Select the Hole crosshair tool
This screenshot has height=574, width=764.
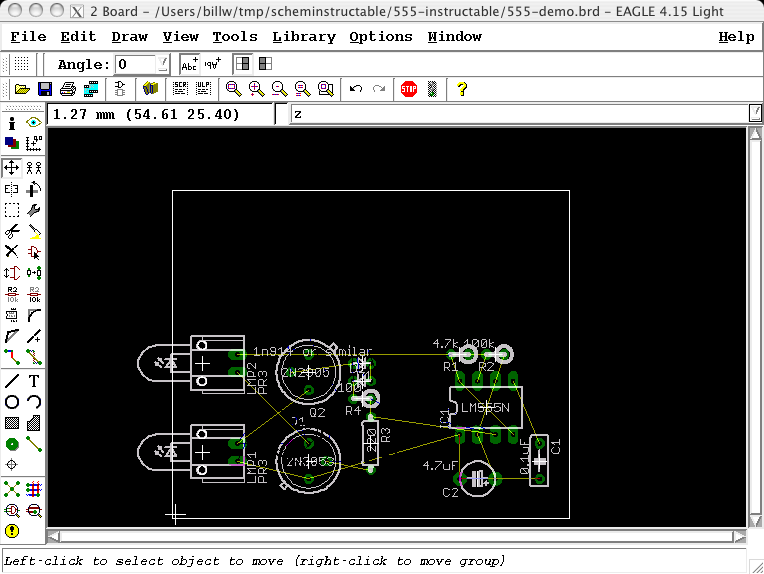point(12,465)
